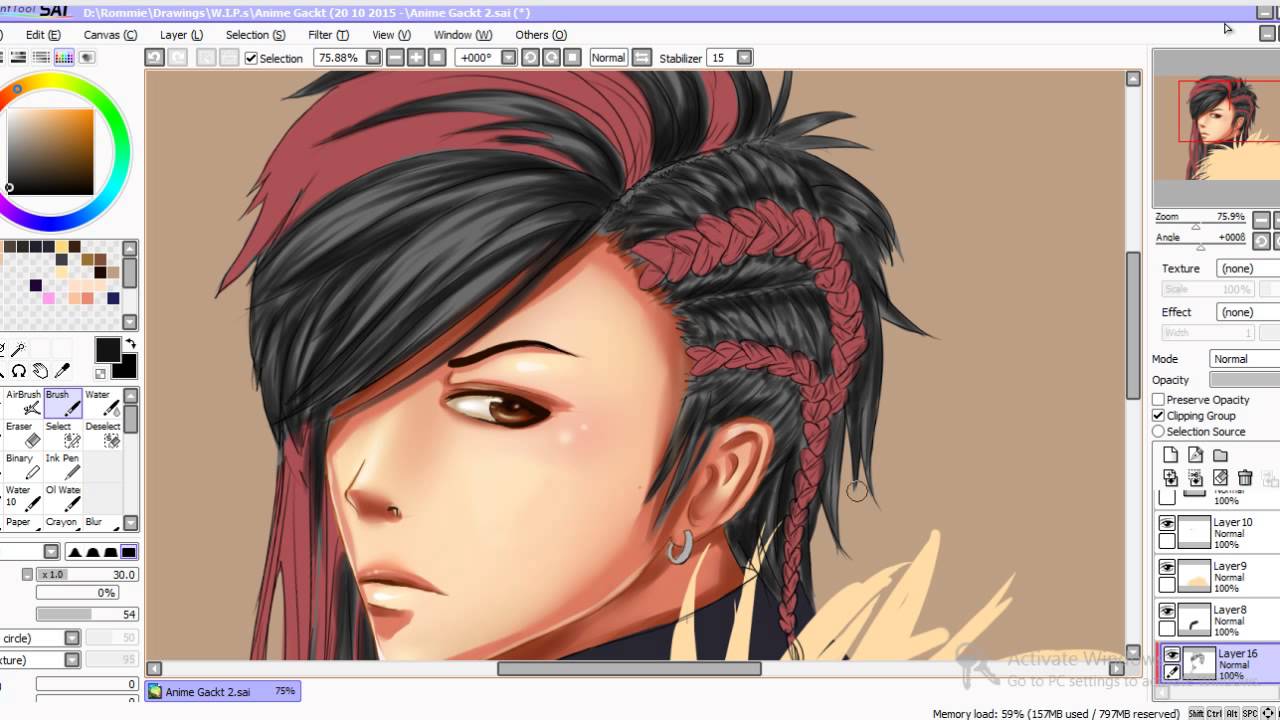Viewport: 1280px width, 720px height.
Task: Open the Texture dropdown
Action: pos(1248,269)
